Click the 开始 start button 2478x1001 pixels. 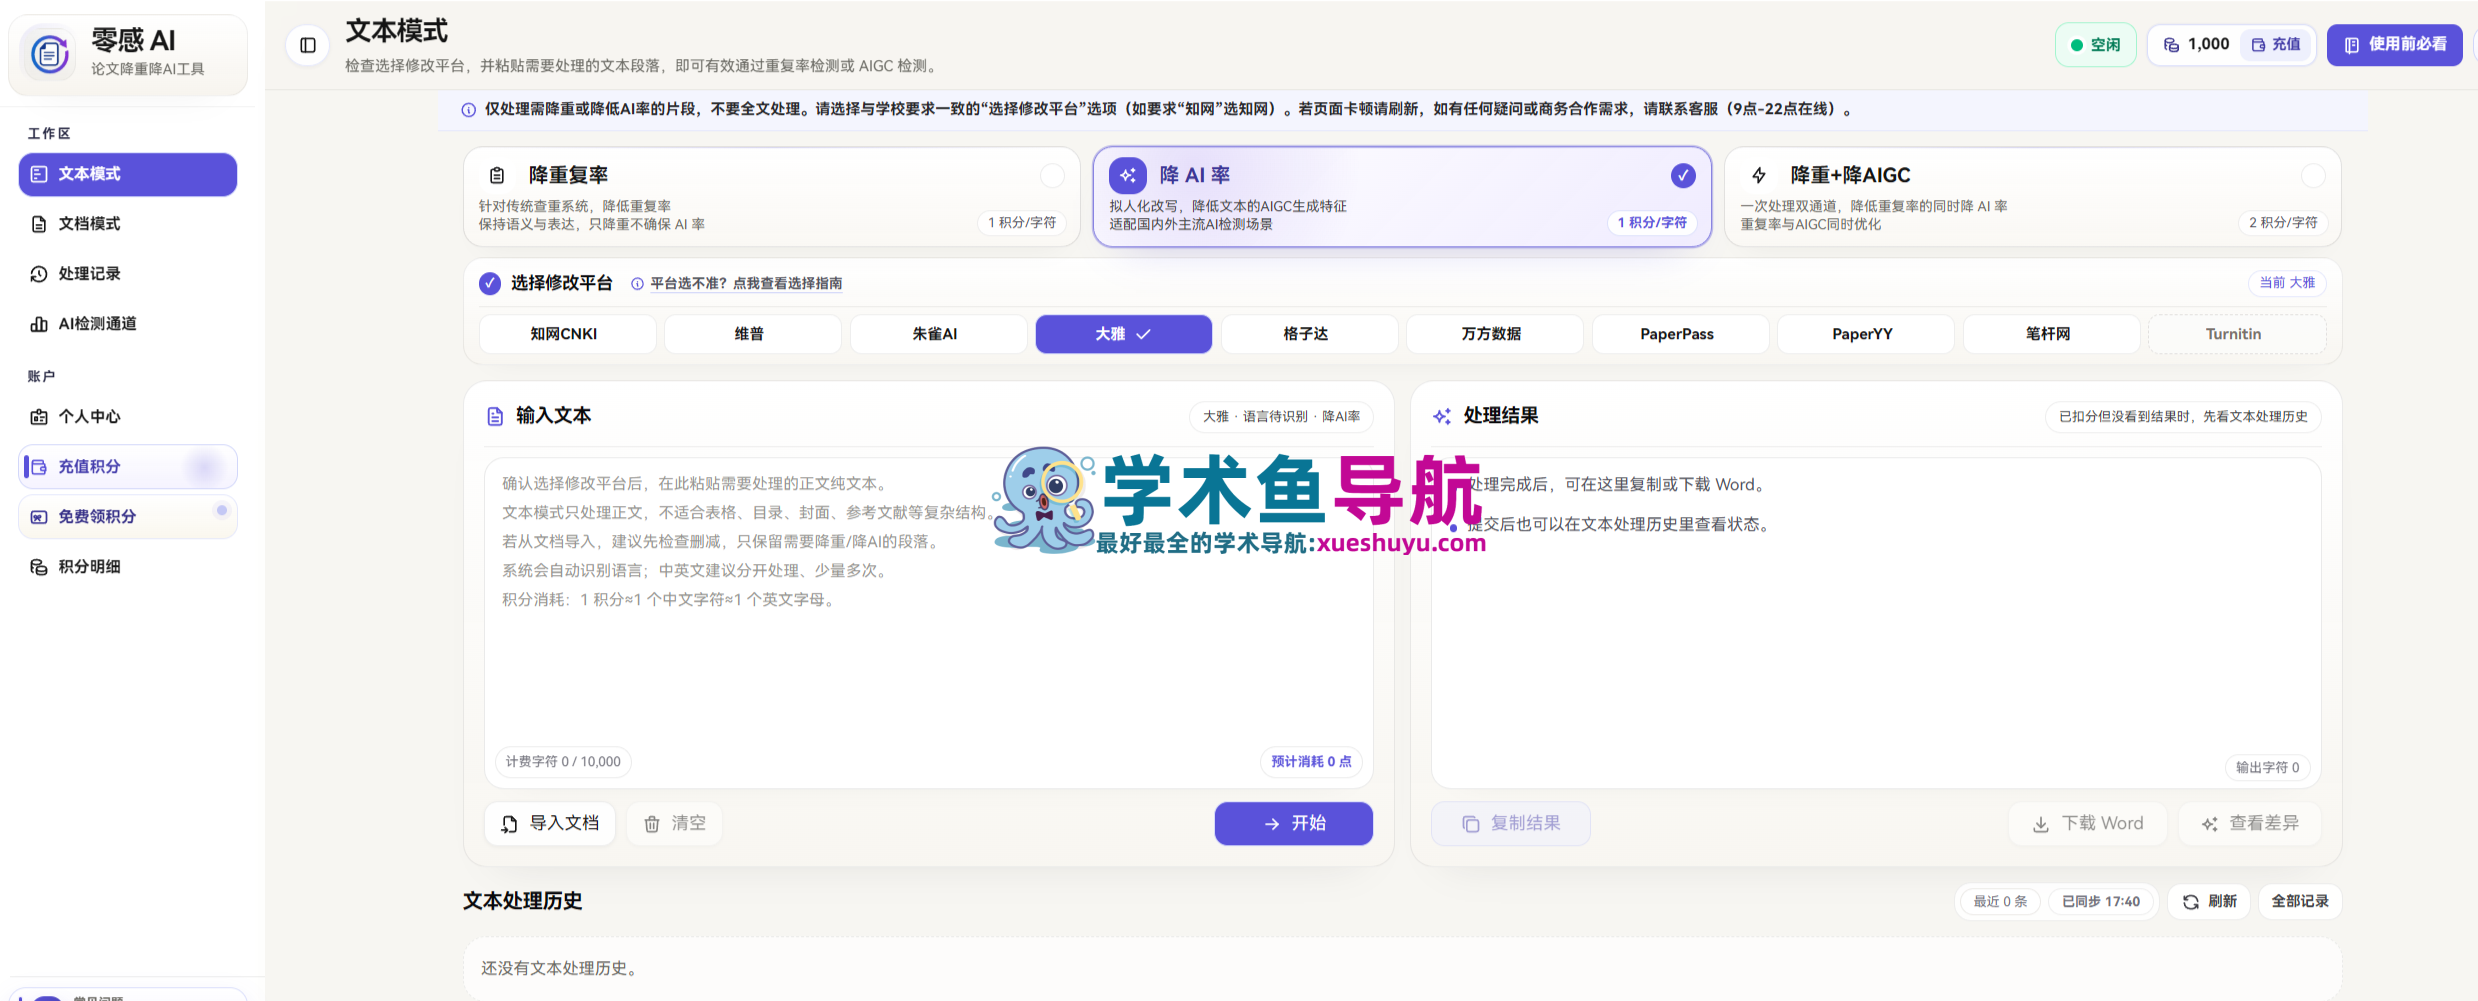[x=1293, y=824]
